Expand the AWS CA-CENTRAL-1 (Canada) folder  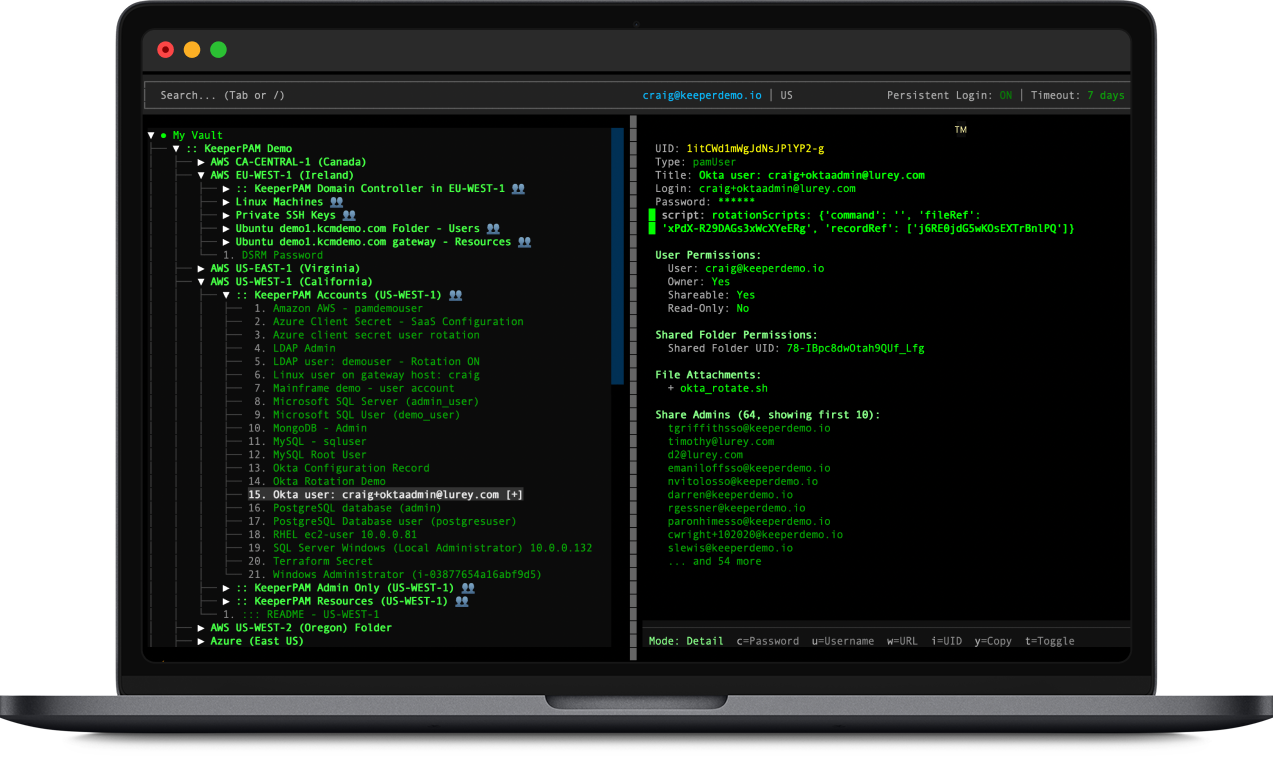[201, 162]
